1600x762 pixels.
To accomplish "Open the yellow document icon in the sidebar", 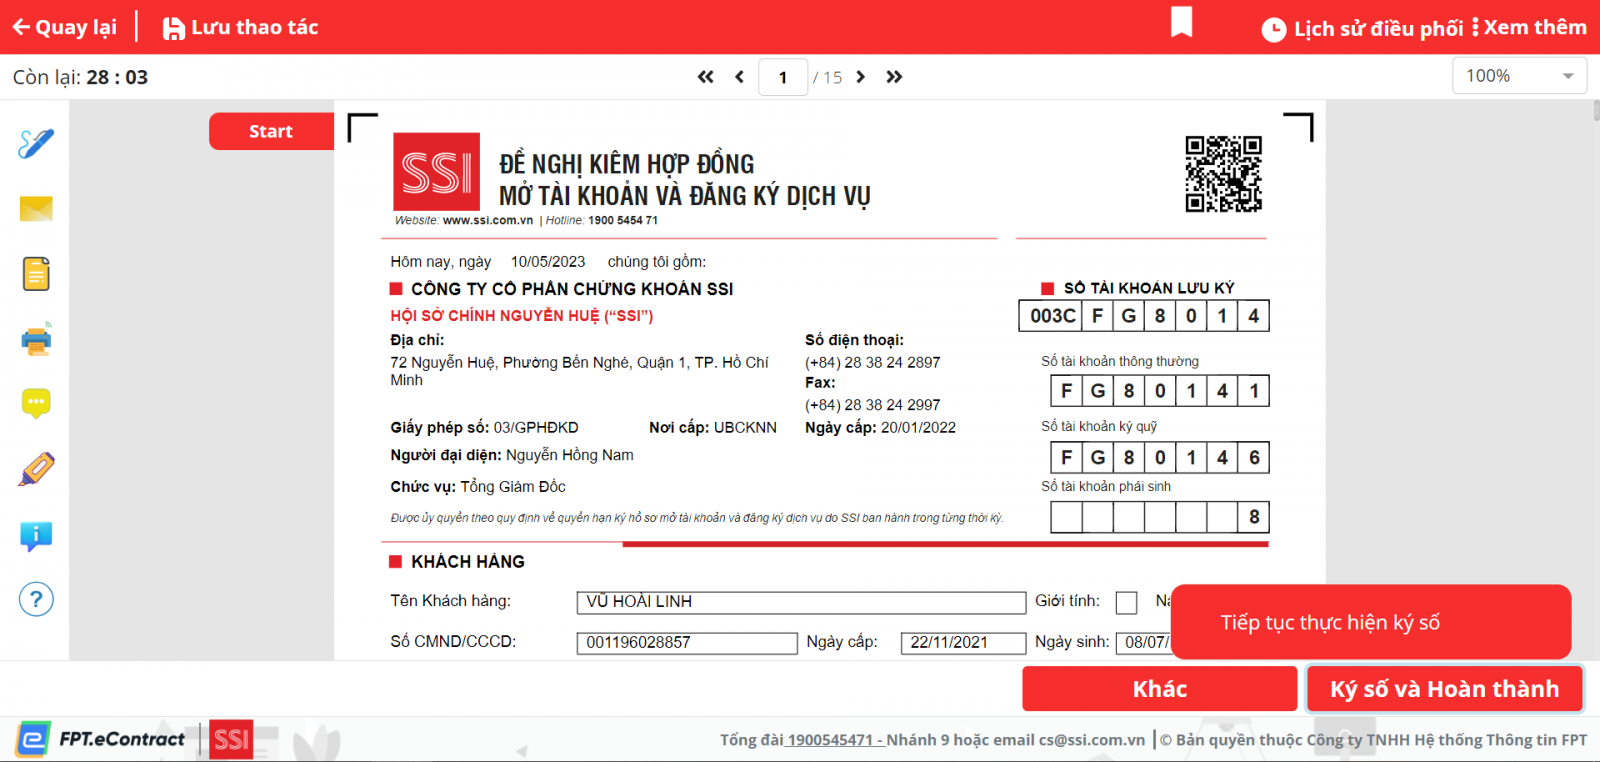I will 36,274.
